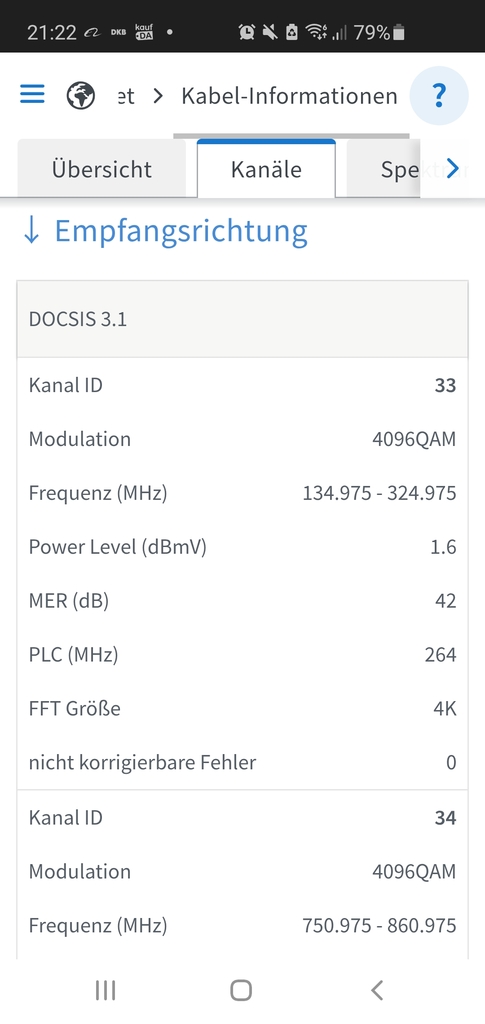The image size is (485, 1024).
Task: Open help with question mark button
Action: tap(439, 96)
